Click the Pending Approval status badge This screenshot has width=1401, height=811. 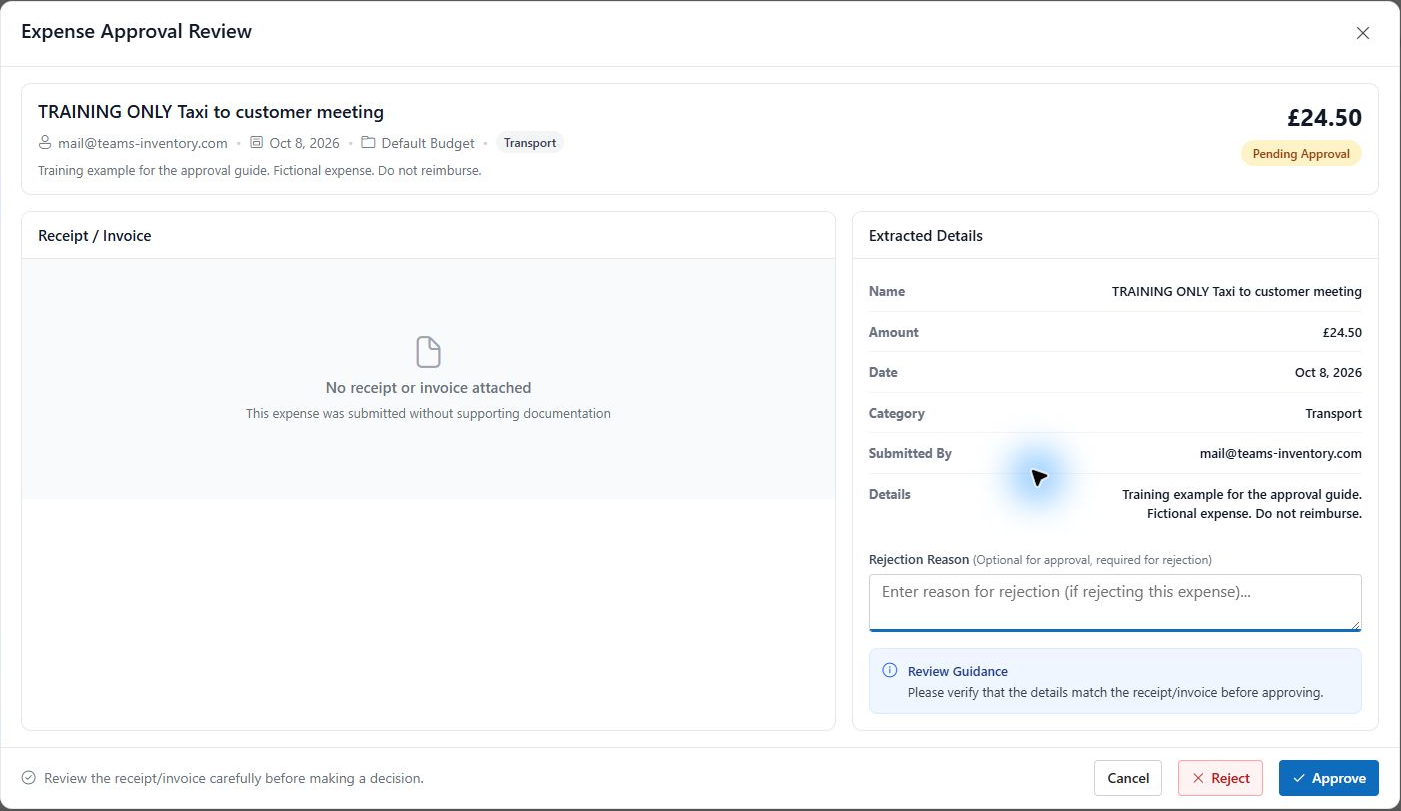pos(1301,154)
